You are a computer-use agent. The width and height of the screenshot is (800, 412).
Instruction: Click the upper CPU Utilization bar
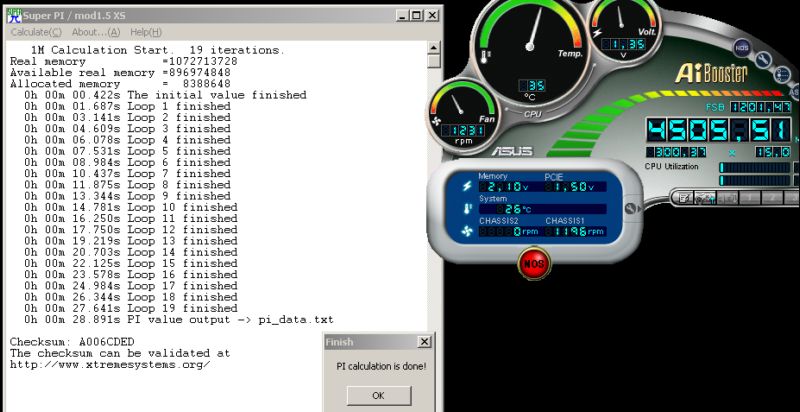pos(756,168)
